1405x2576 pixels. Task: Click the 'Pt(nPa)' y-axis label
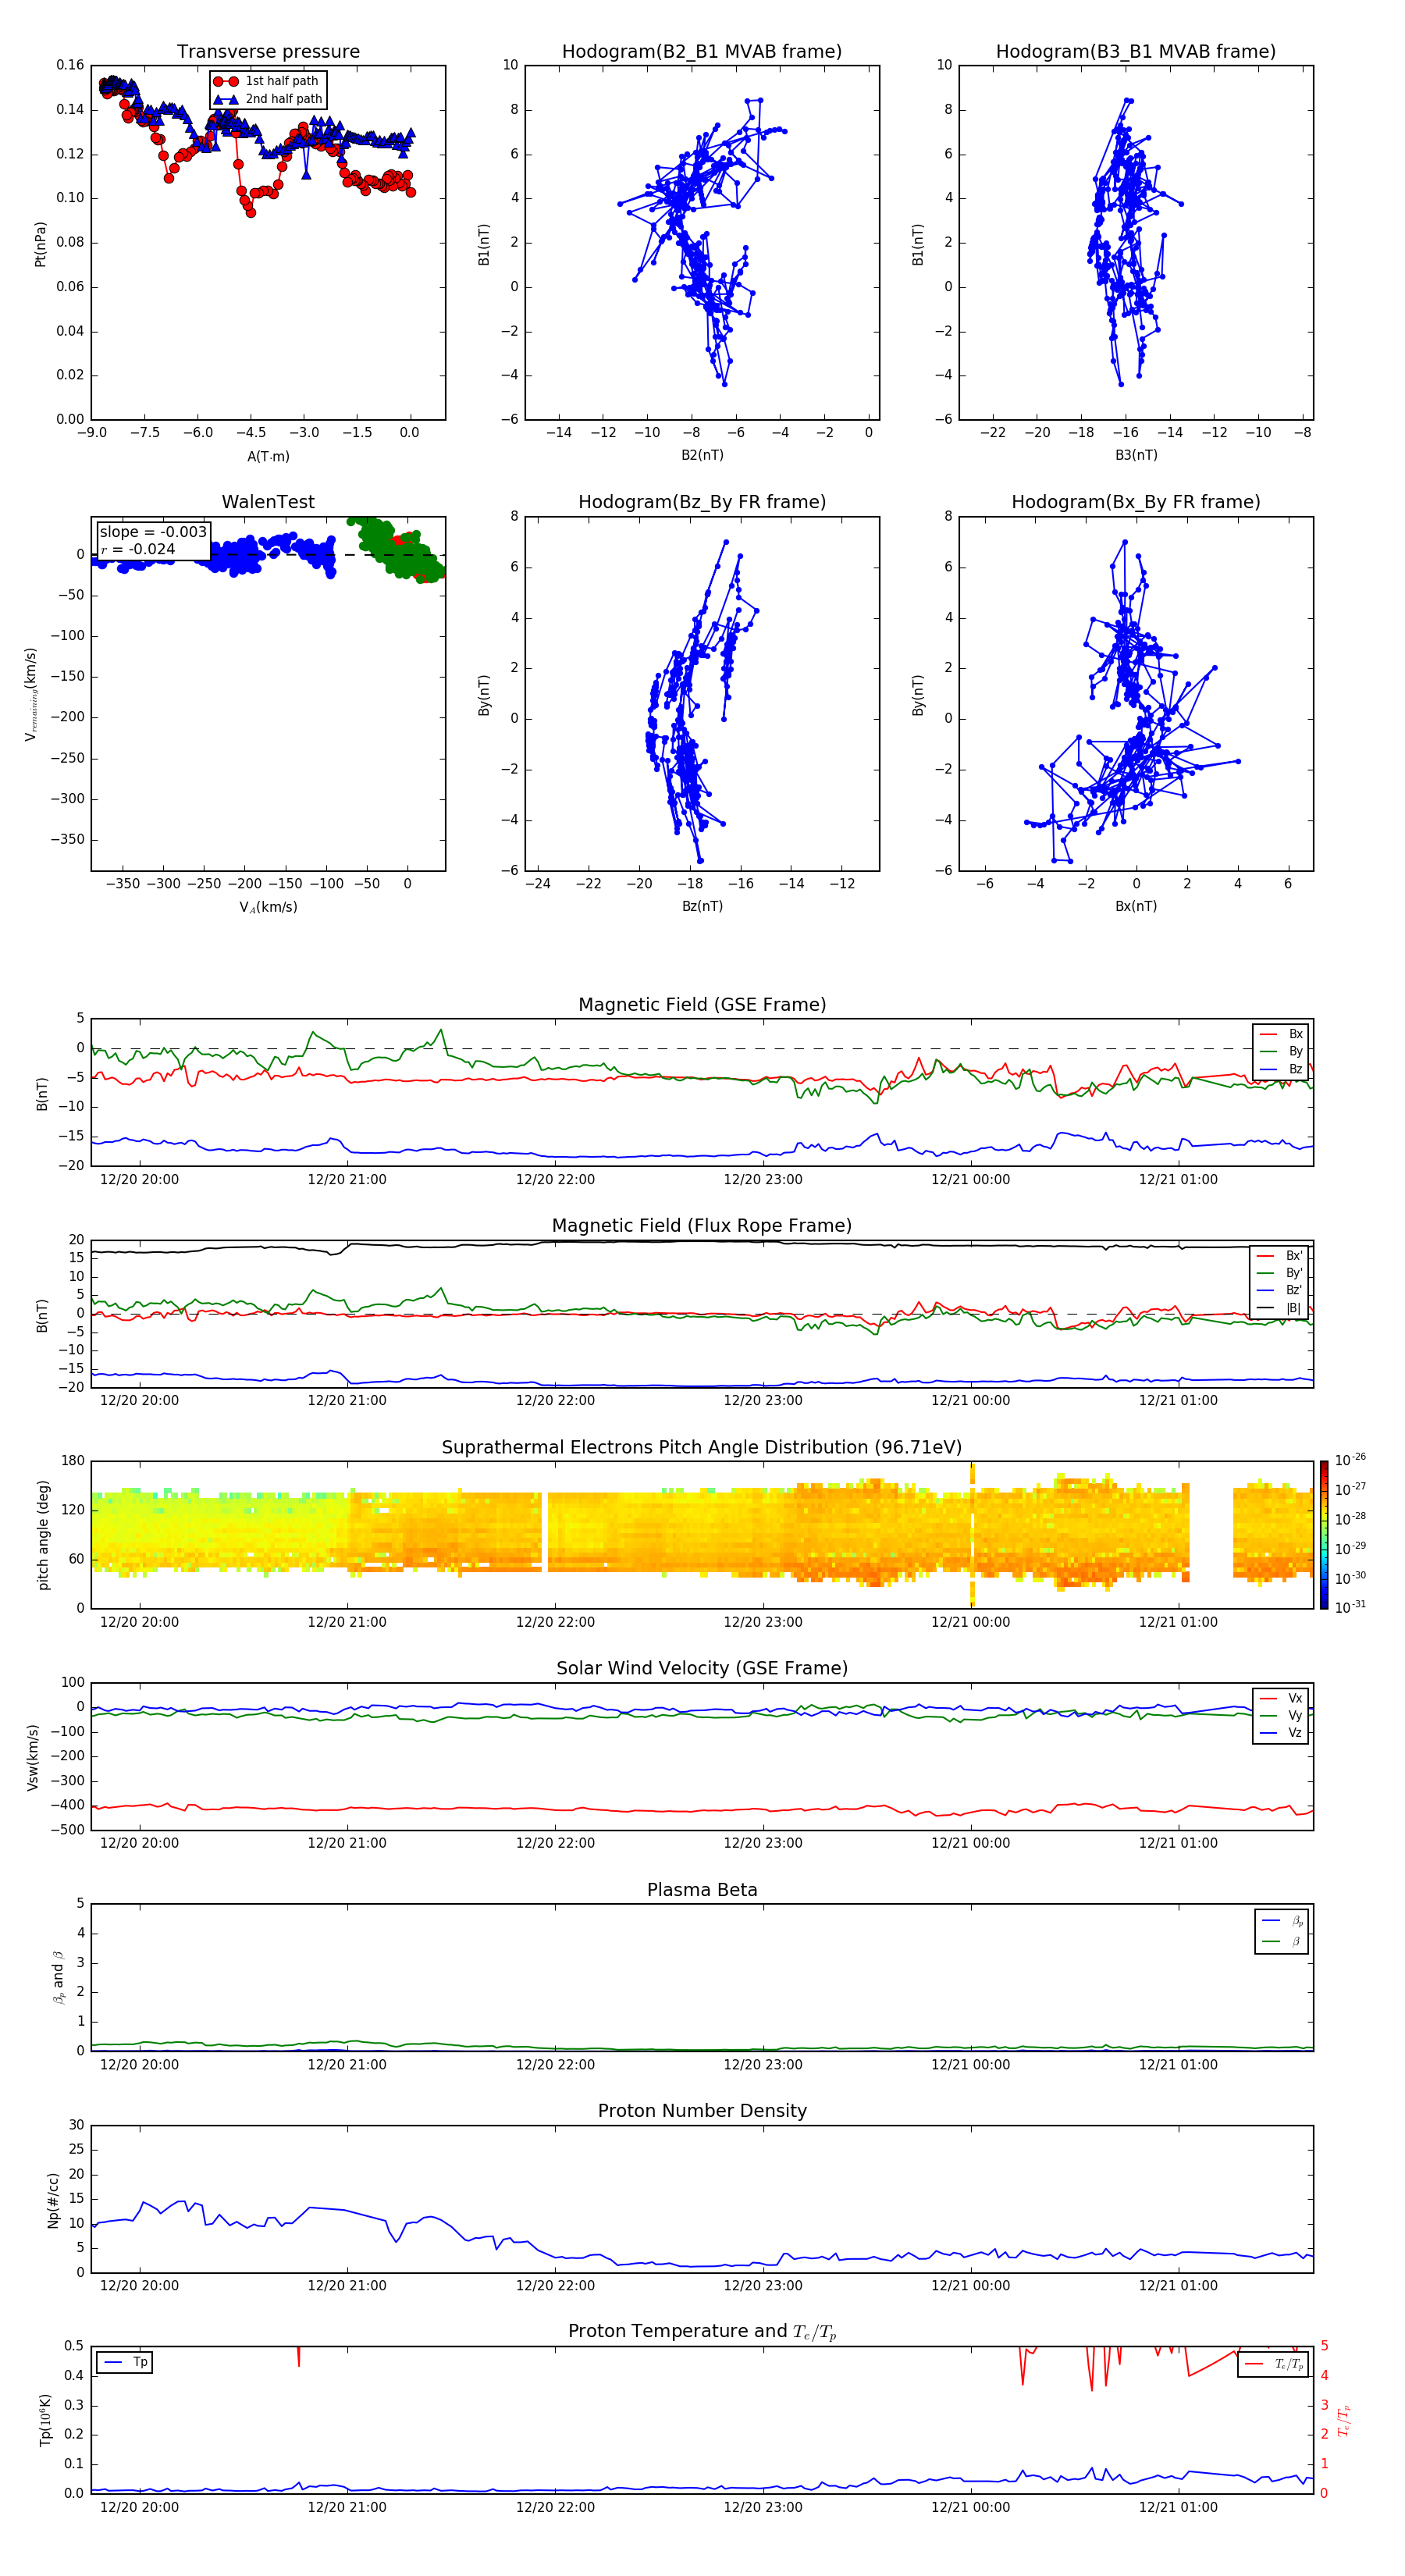(40, 243)
